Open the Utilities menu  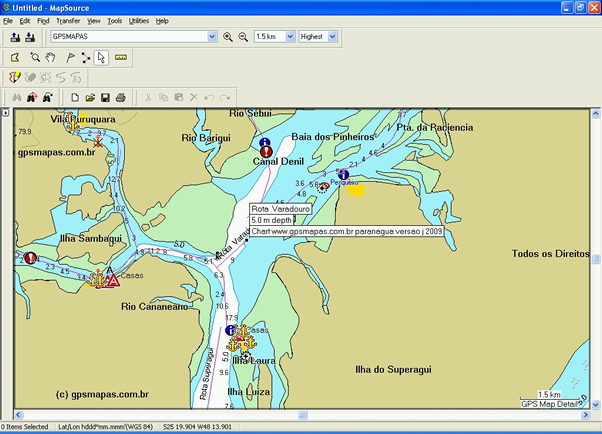(139, 20)
